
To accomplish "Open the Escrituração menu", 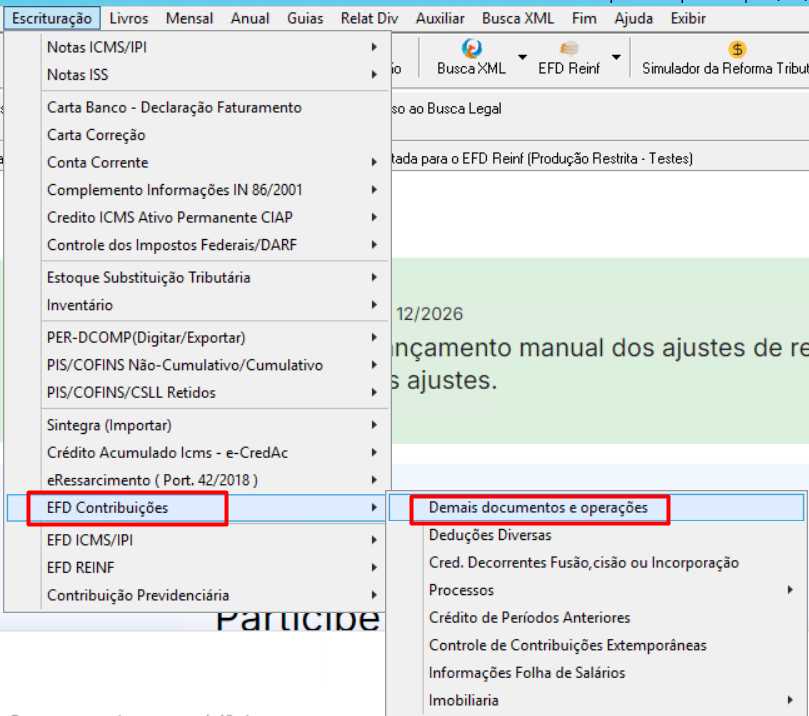I will pos(52,19).
